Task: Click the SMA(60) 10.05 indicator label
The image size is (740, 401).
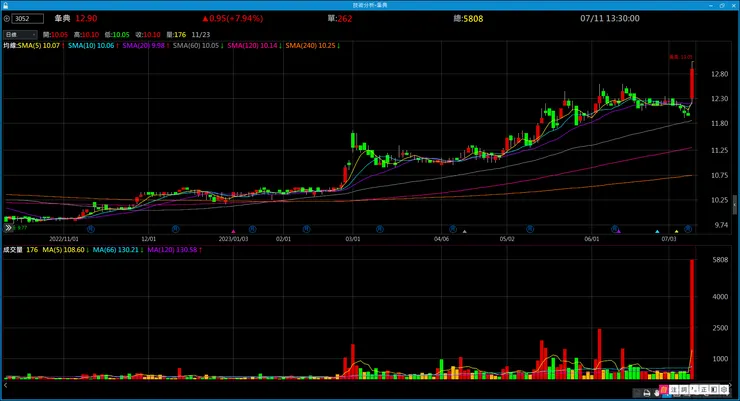Action: point(196,46)
